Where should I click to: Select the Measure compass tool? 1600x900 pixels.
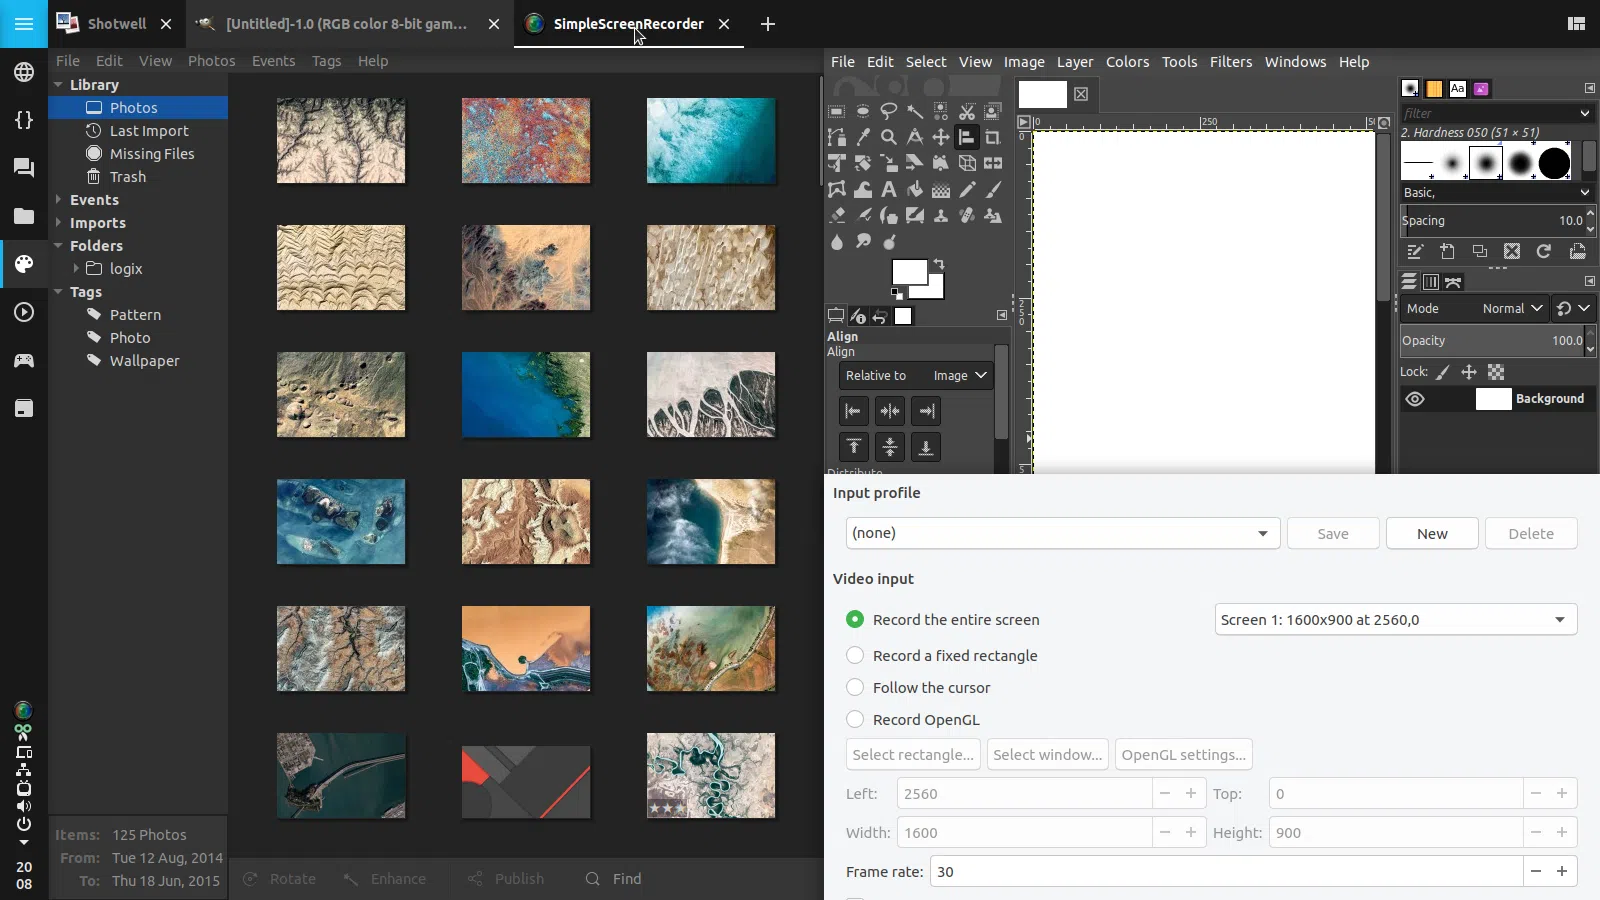(915, 137)
